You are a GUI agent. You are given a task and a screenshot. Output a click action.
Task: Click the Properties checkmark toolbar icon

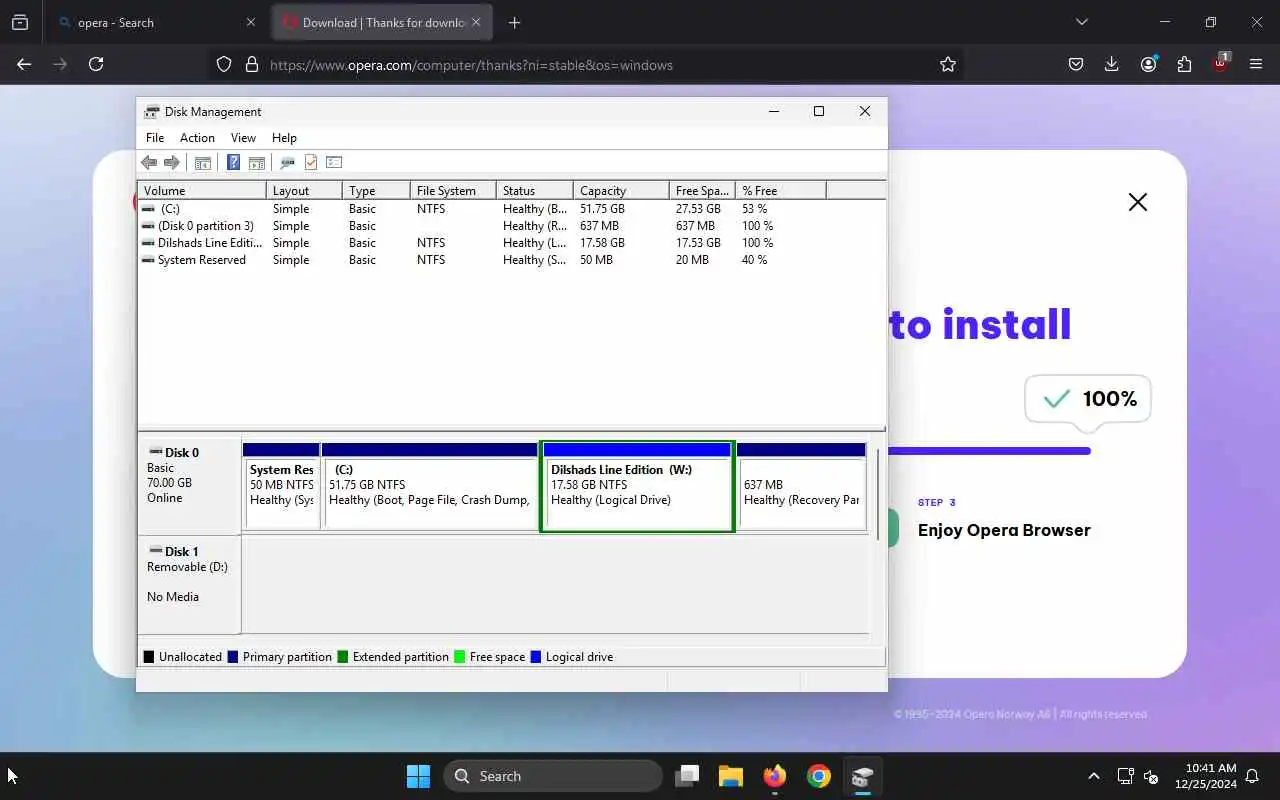[311, 162]
